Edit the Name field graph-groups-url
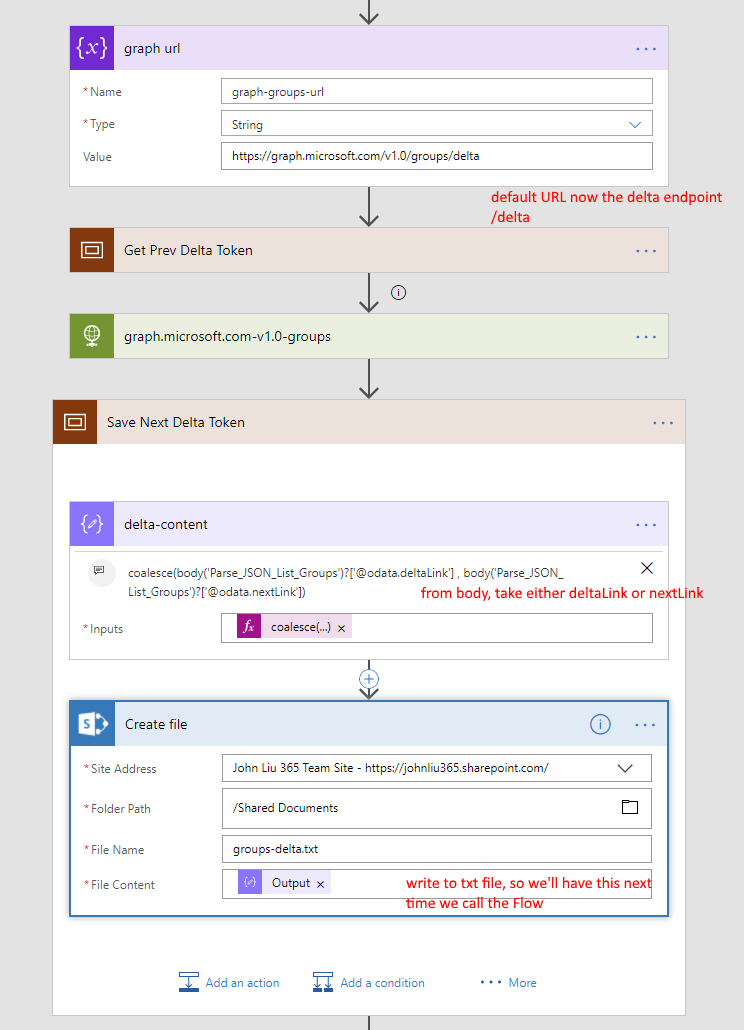 pos(436,92)
